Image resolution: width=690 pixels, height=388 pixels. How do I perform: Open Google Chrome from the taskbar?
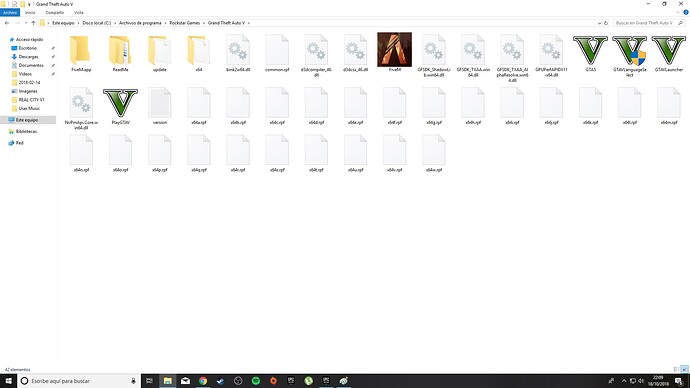(x=203, y=381)
